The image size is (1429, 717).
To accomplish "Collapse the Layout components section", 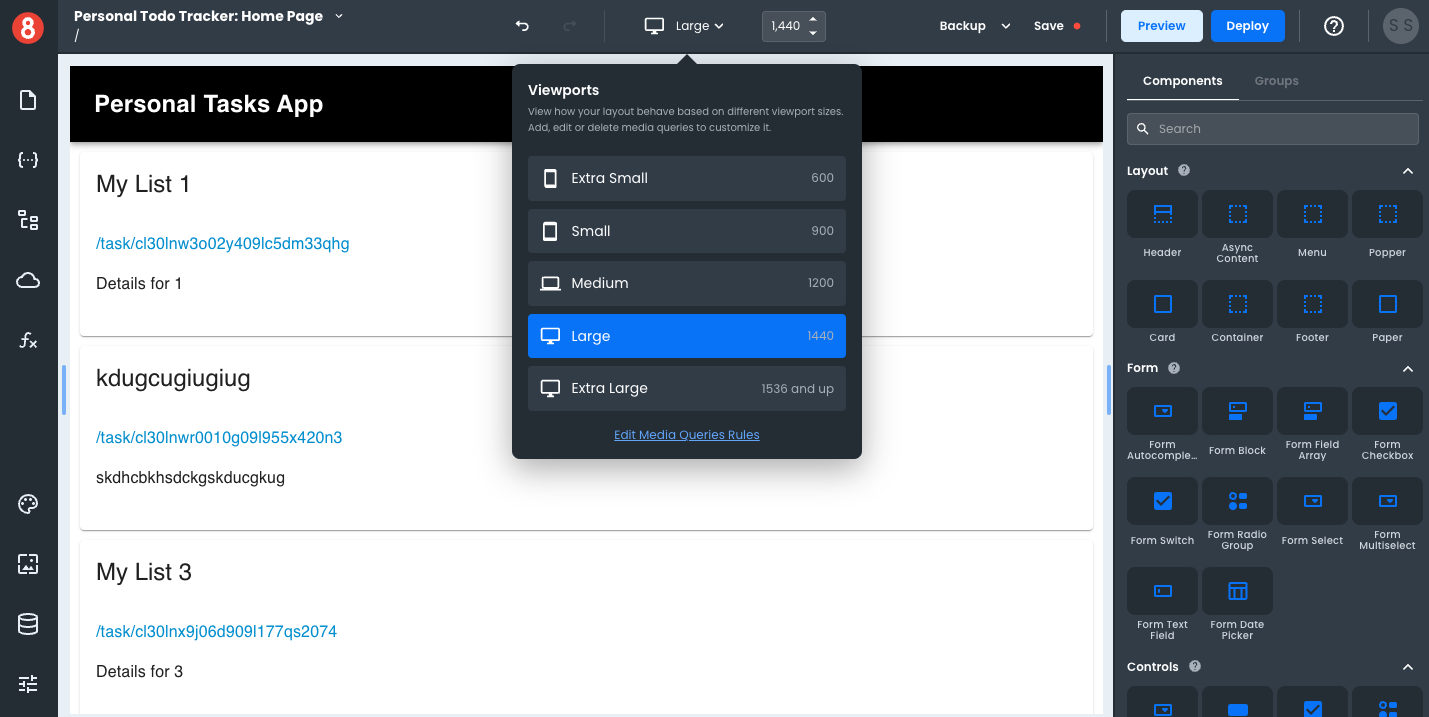I will (x=1408, y=171).
